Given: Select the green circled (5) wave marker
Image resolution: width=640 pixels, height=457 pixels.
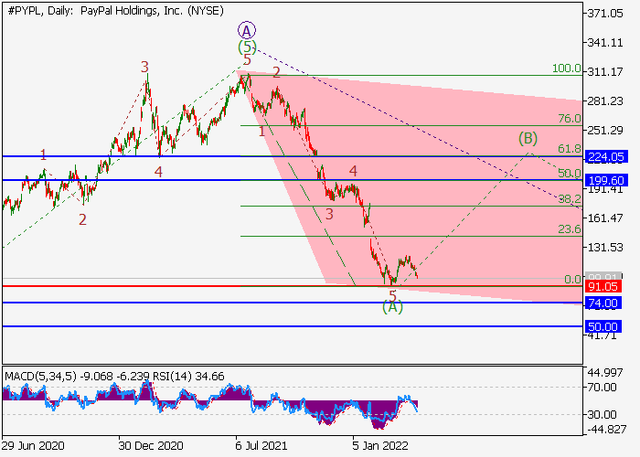Looking at the screenshot, I should click(247, 46).
